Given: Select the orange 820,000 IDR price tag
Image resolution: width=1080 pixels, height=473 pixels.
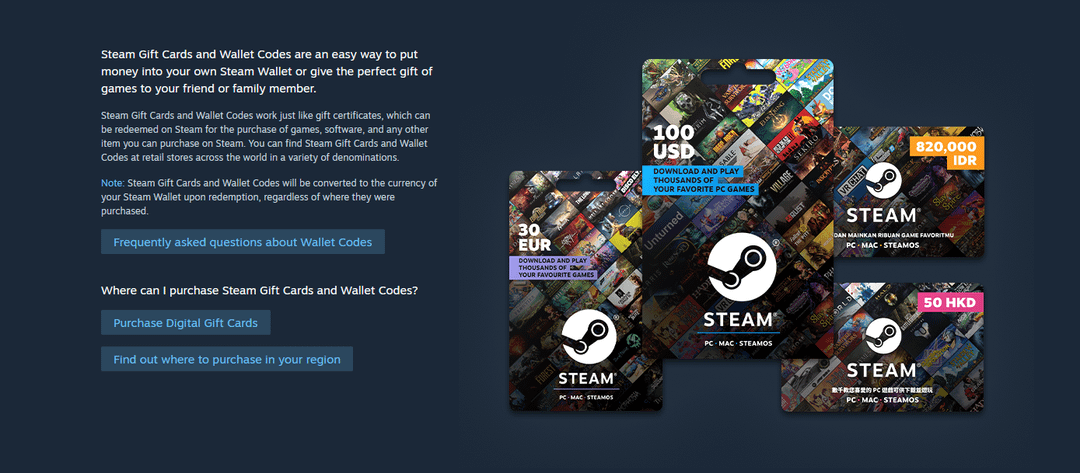Looking at the screenshot, I should coord(947,153).
